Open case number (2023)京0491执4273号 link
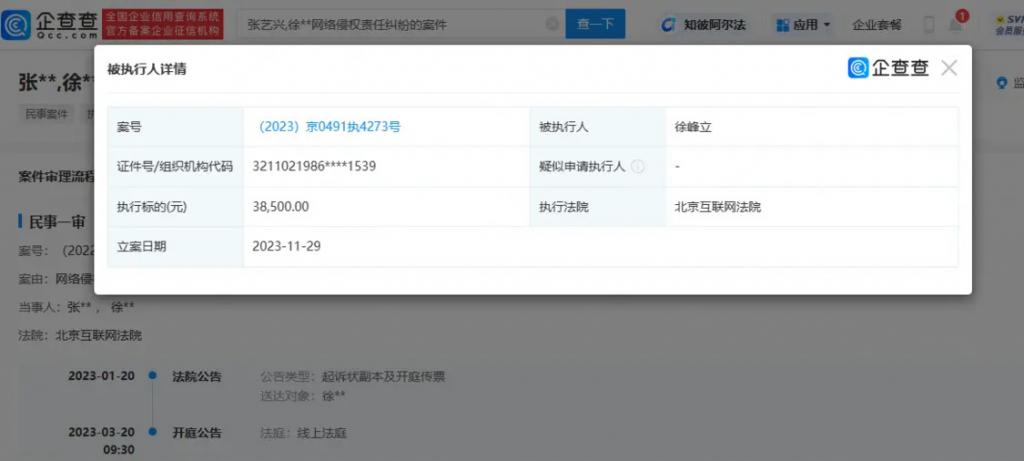The width and height of the screenshot is (1024, 461). 330,127
